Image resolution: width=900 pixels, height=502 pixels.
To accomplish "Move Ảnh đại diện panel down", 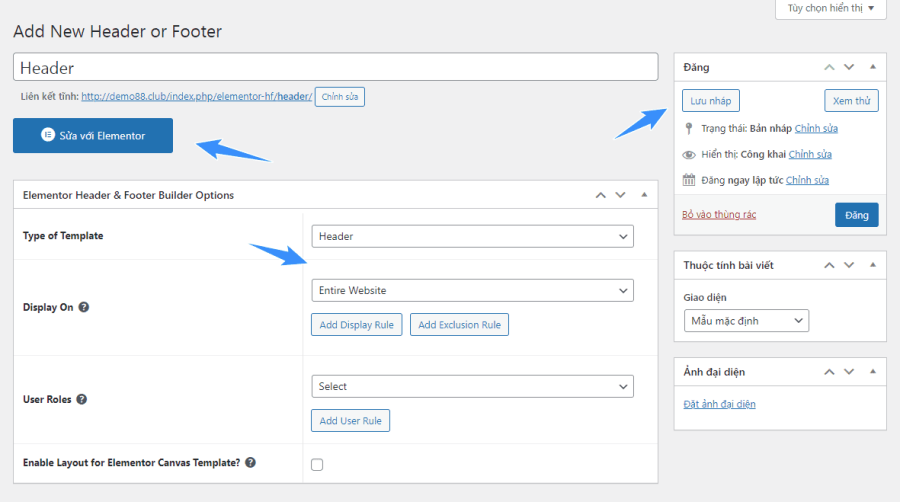I will click(x=849, y=372).
